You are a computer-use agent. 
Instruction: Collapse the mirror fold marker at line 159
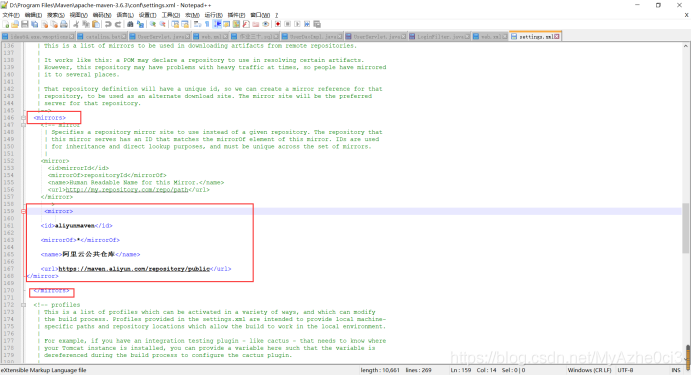pos(23,211)
